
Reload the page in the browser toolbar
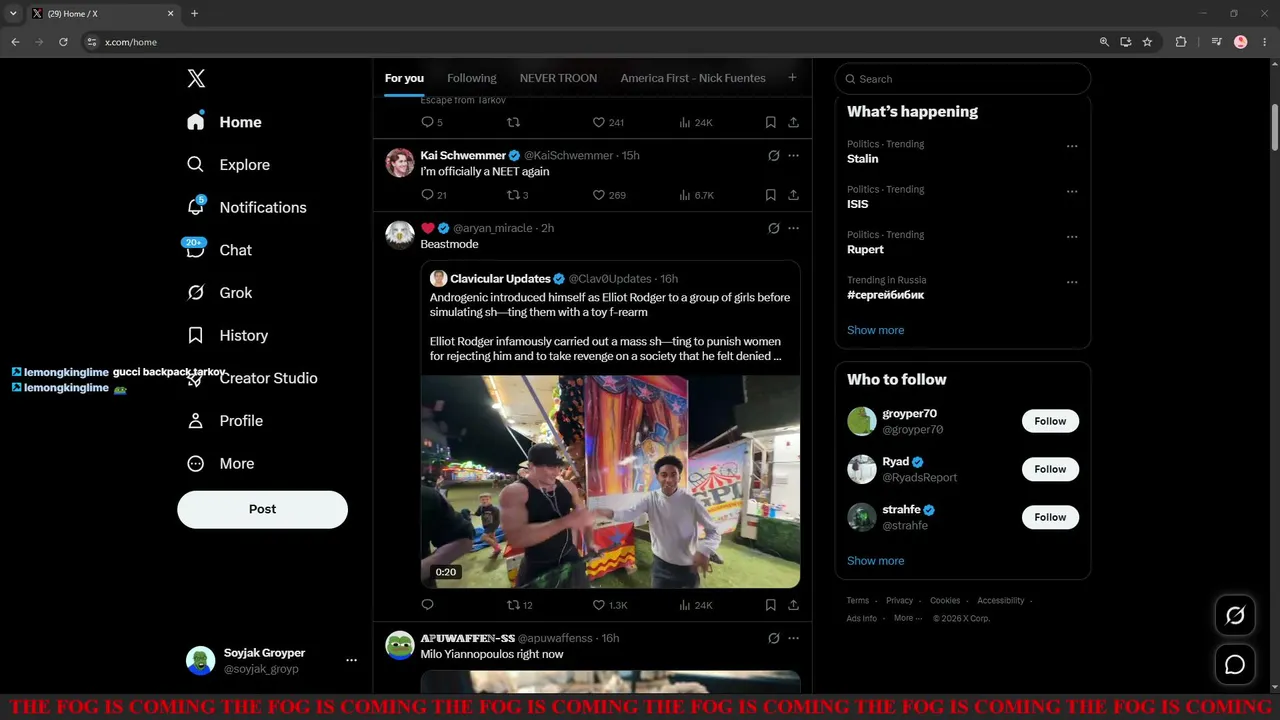(x=63, y=42)
